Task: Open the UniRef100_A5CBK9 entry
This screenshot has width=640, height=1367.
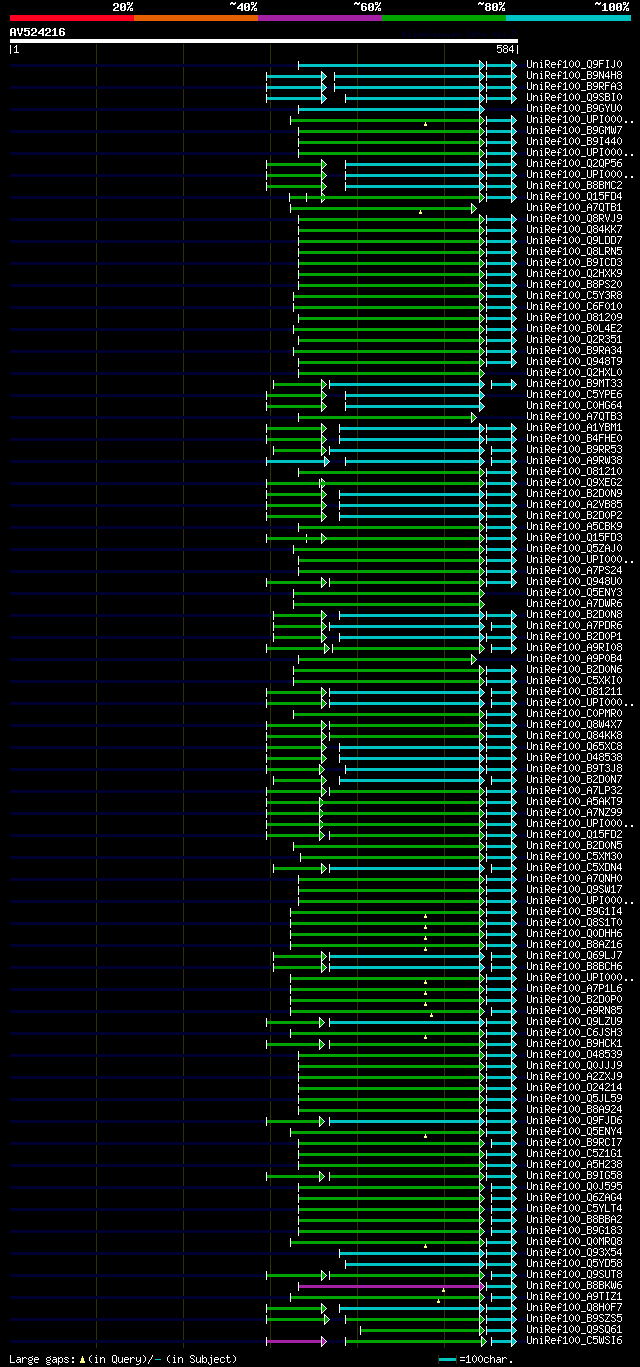Action: click(x=573, y=526)
